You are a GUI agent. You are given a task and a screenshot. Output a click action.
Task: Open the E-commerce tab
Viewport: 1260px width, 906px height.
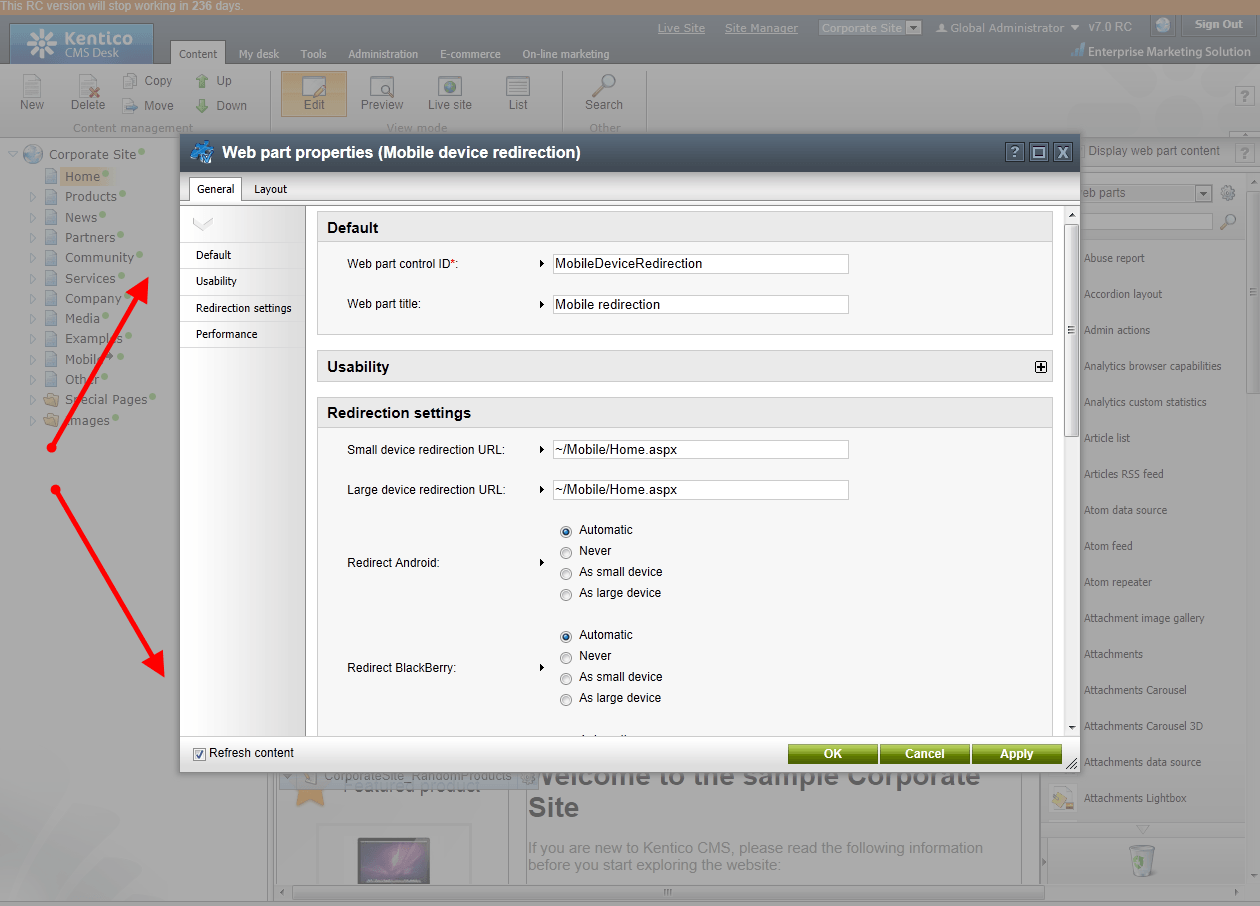click(470, 54)
